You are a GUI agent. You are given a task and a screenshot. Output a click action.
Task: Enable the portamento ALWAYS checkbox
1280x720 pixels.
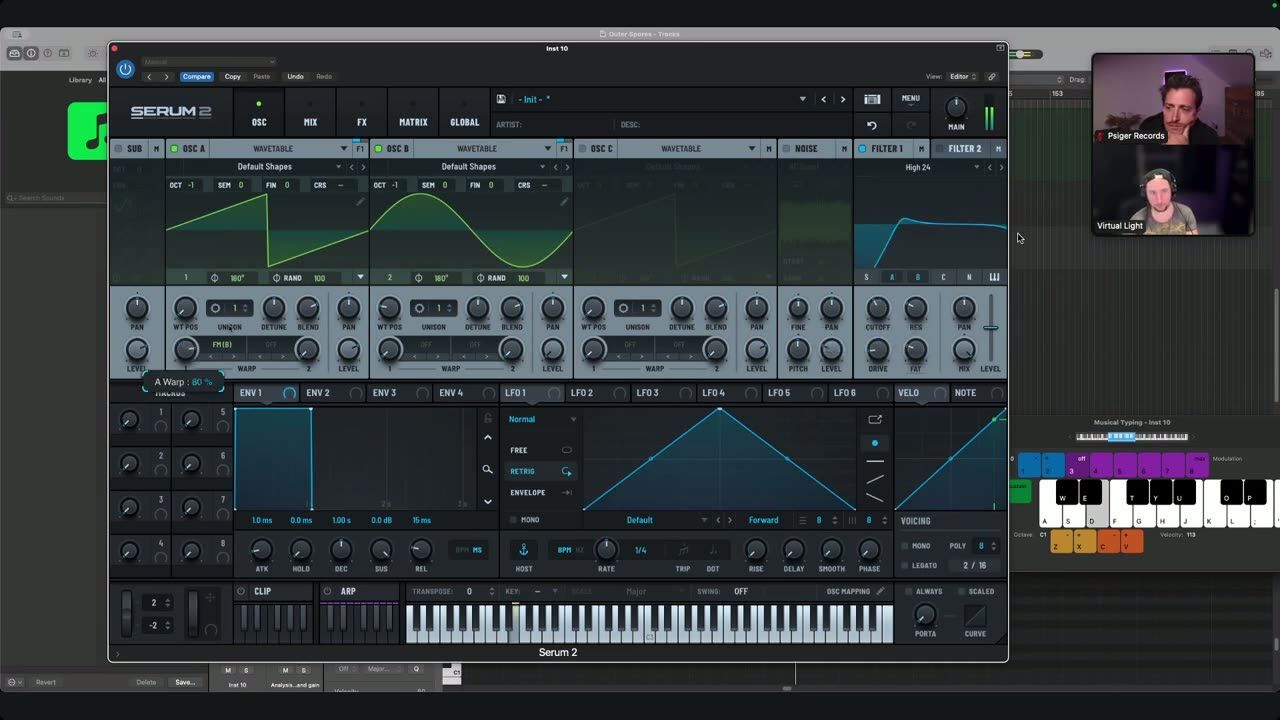[908, 591]
